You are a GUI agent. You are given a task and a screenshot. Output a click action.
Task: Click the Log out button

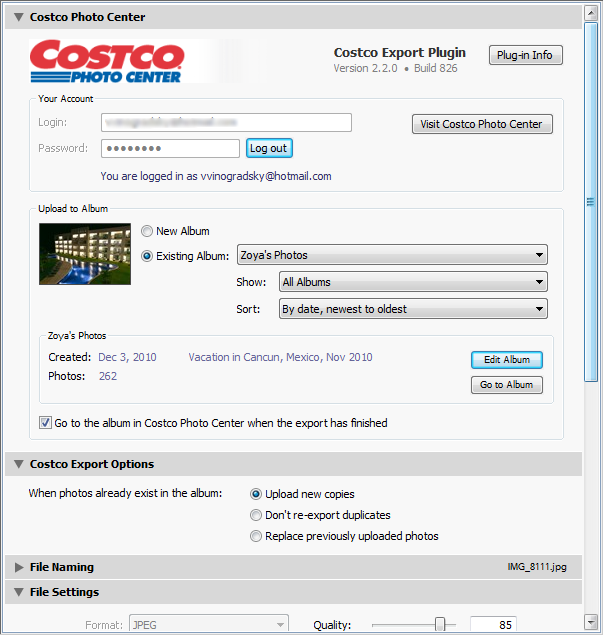[269, 148]
